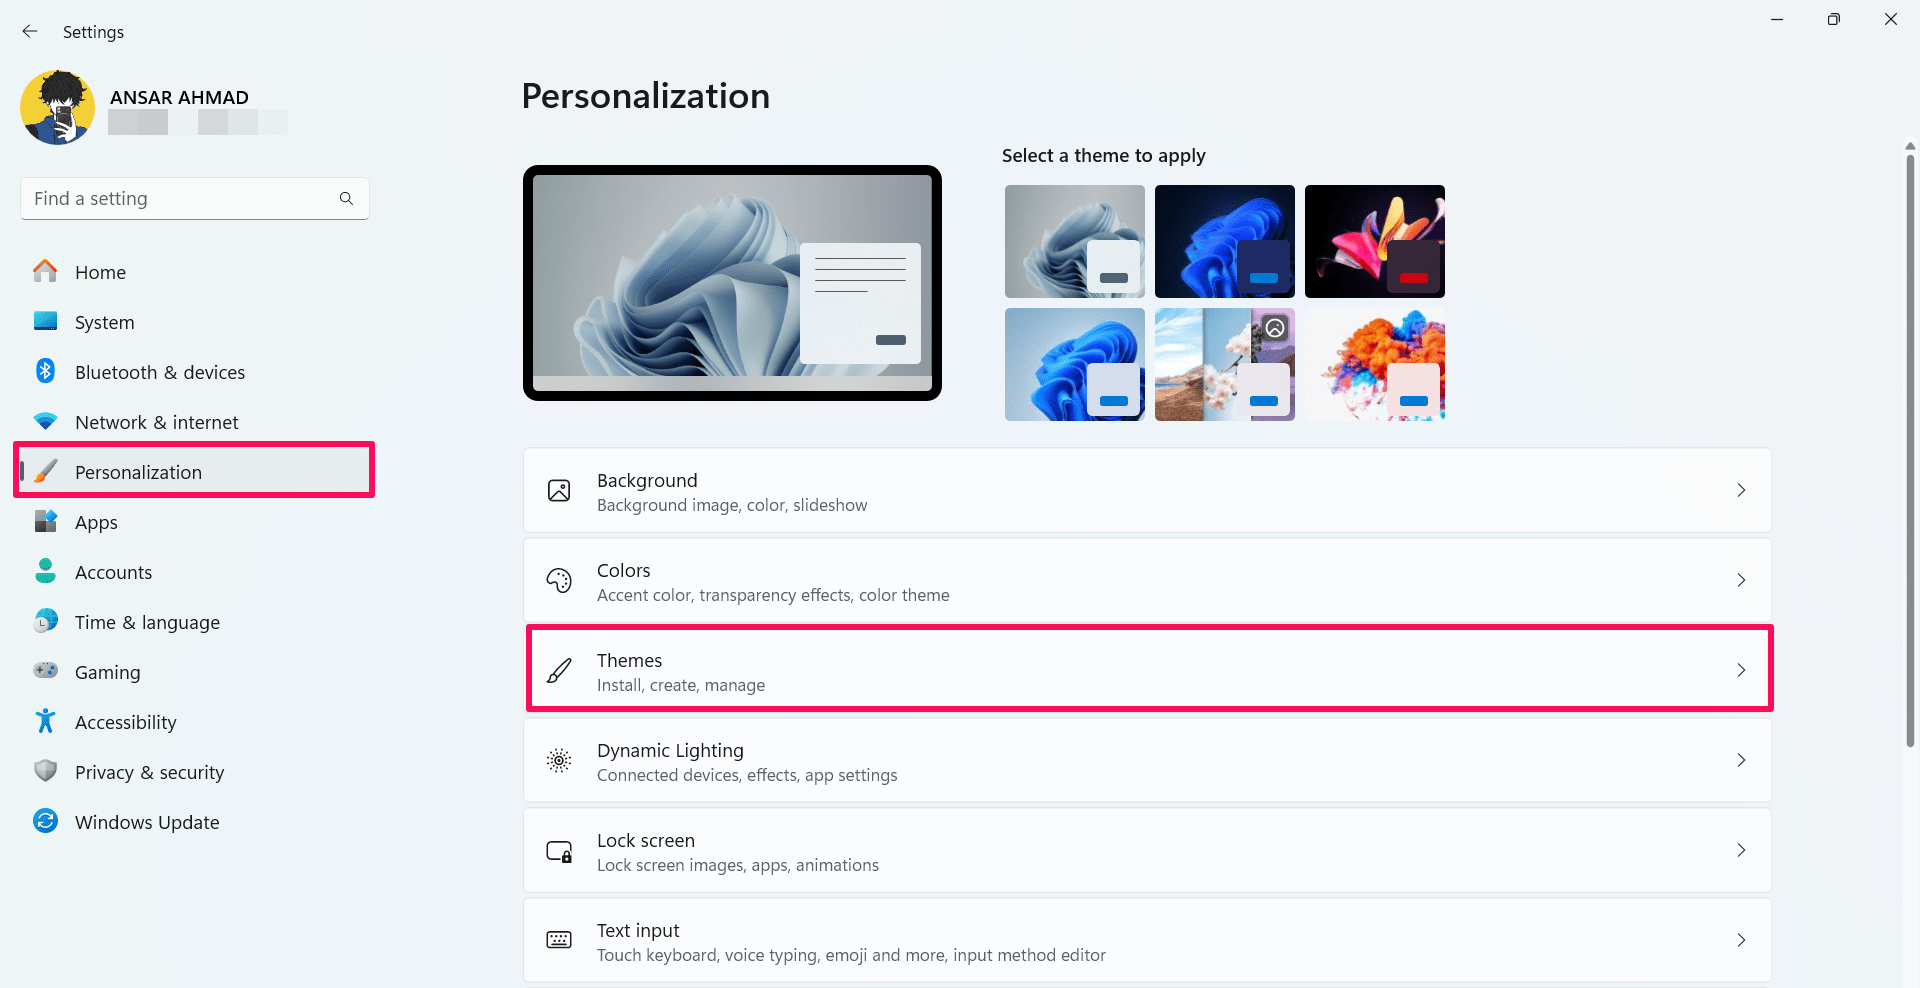Apply the dark blue bloom theme
This screenshot has width=1920, height=988.
pos(1224,241)
